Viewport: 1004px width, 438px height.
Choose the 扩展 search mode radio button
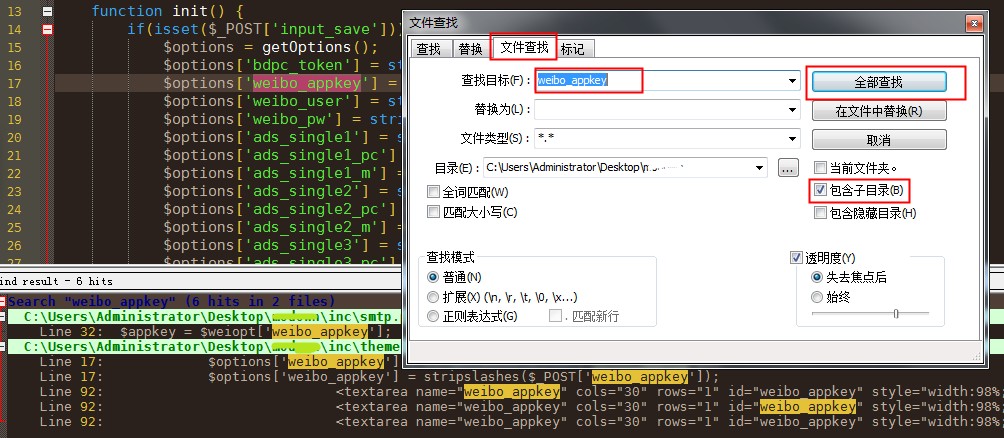click(433, 296)
